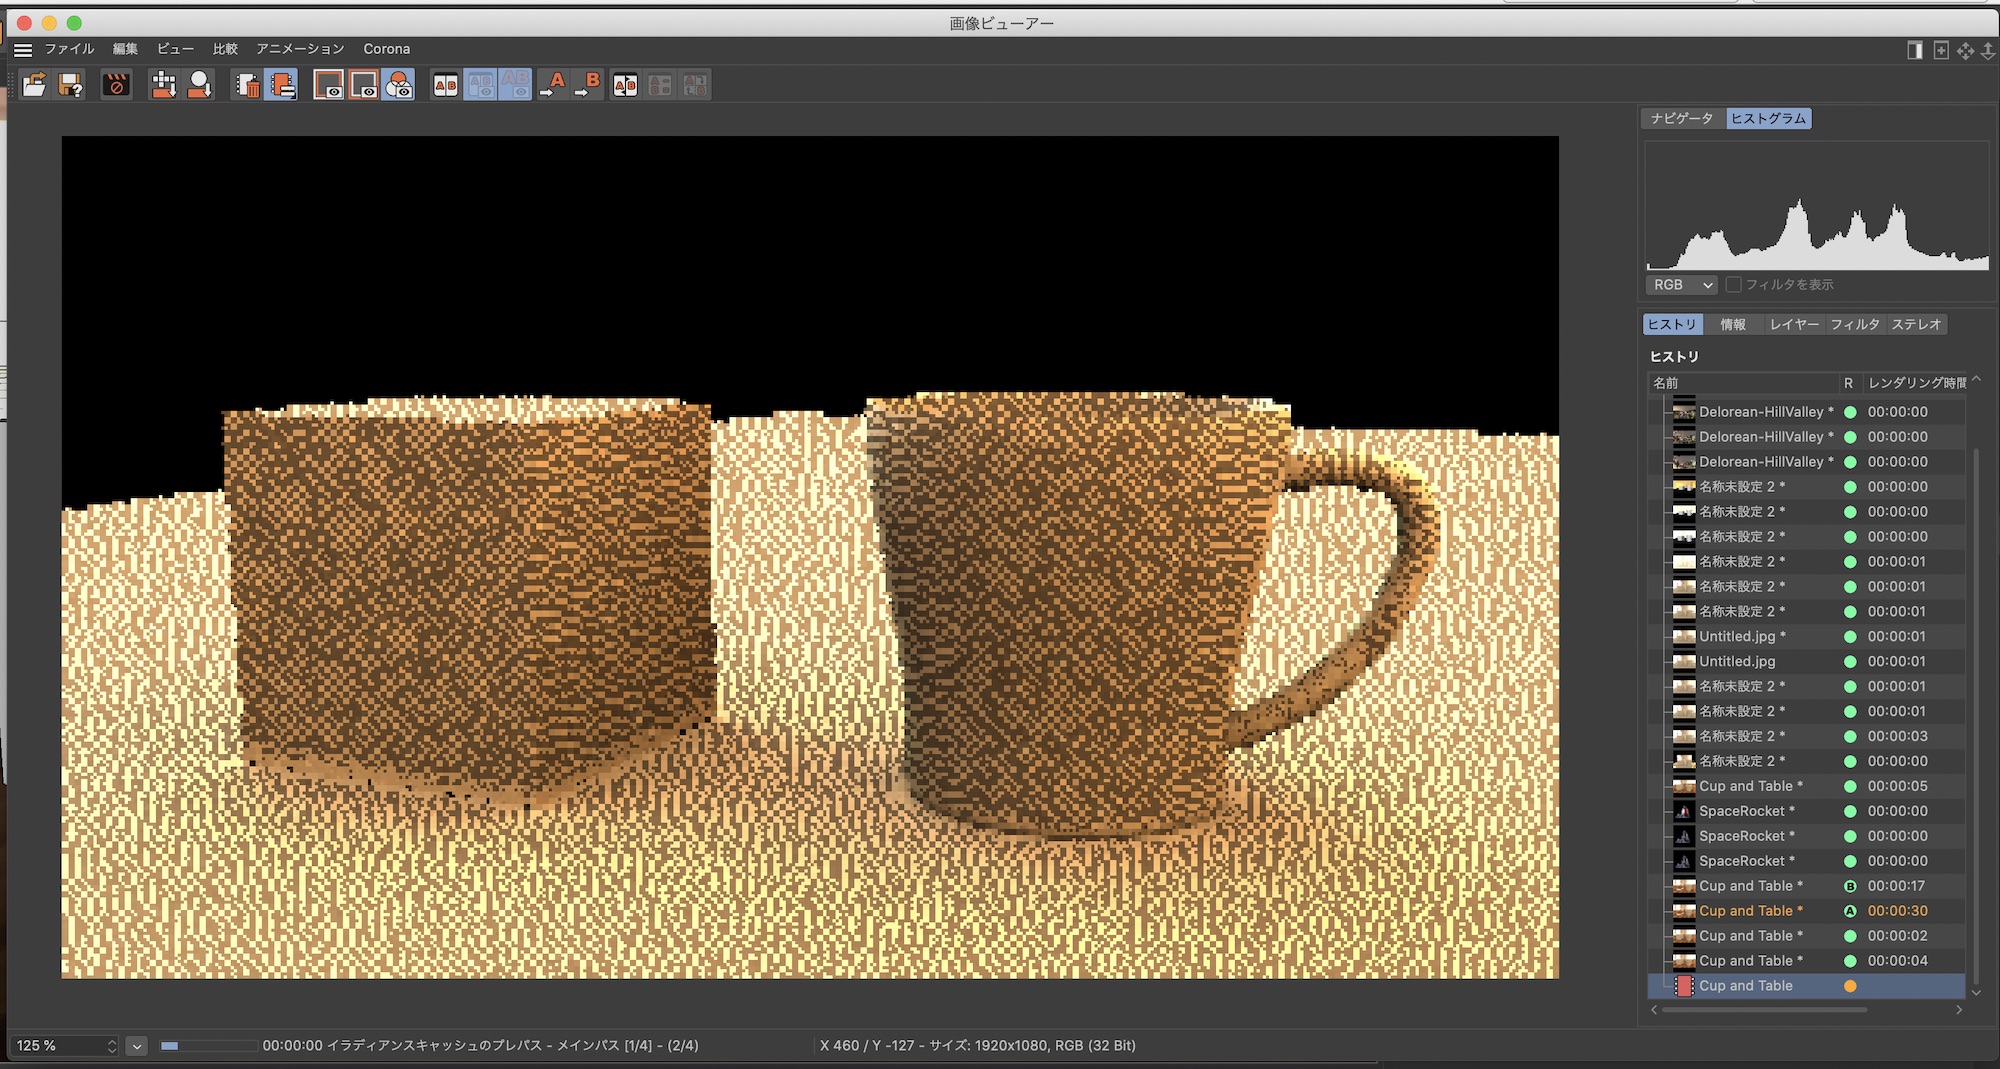
Task: Open the アニメーション menu
Action: 300,49
